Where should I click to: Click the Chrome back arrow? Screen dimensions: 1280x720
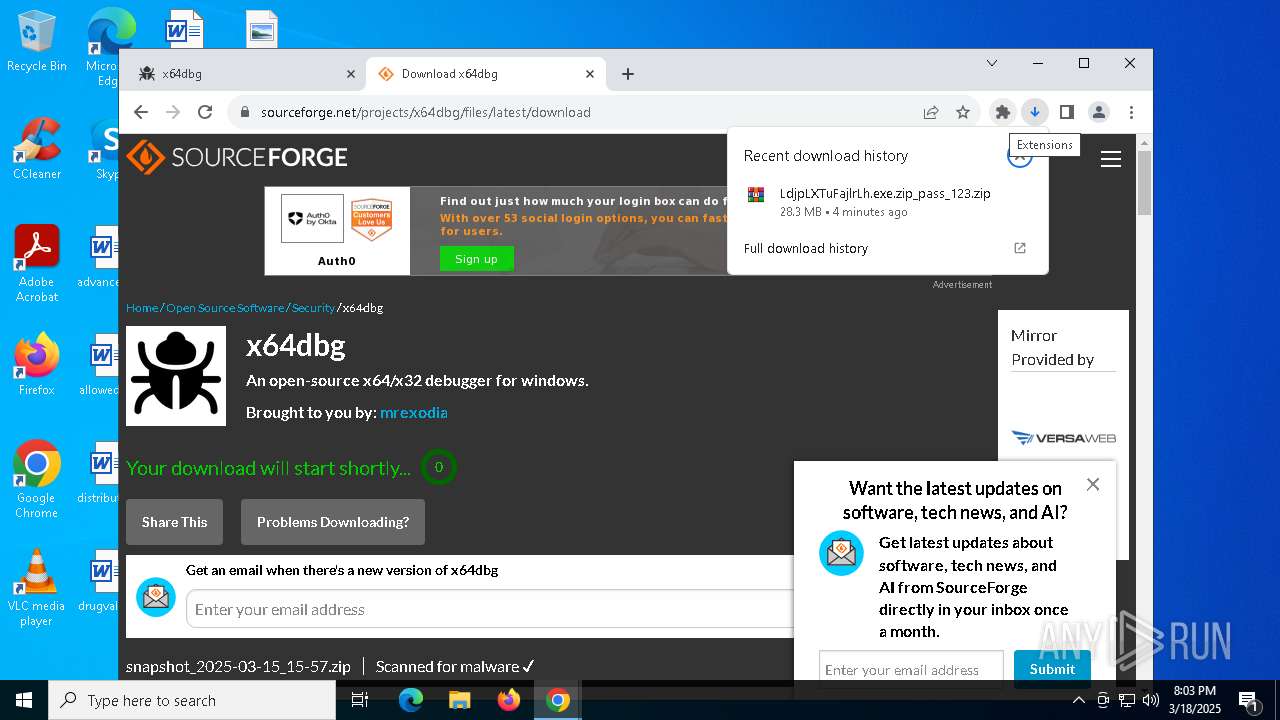tap(141, 112)
